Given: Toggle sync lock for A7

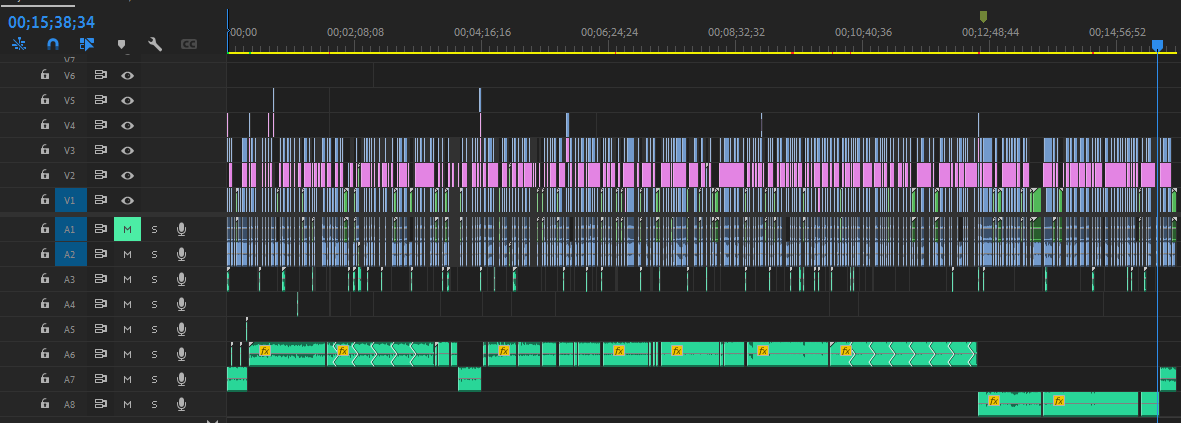Looking at the screenshot, I should tap(100, 379).
